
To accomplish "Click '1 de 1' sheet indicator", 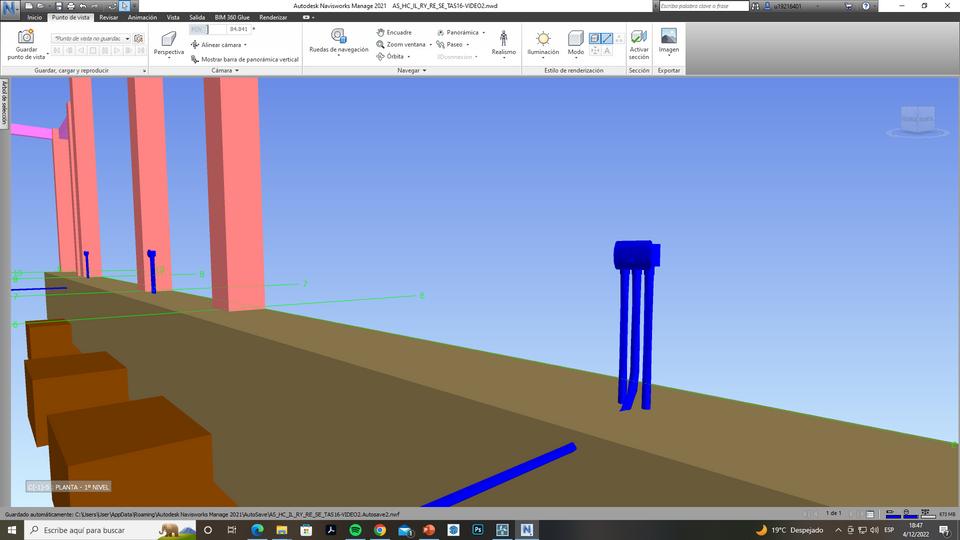I will pos(833,514).
